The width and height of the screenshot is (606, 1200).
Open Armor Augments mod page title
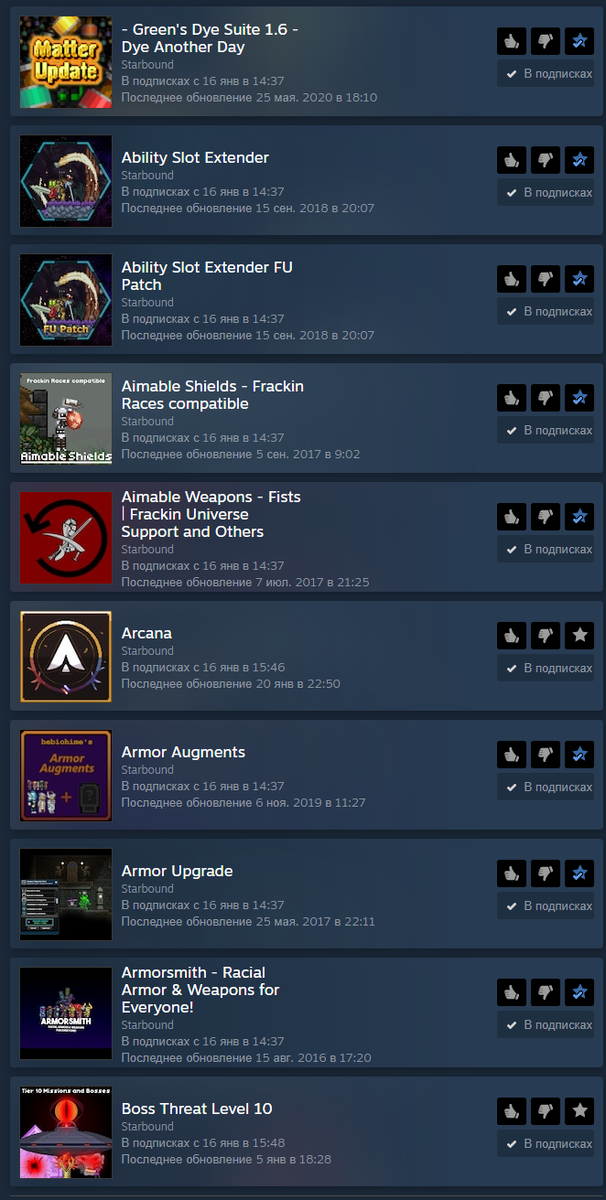[x=183, y=752]
